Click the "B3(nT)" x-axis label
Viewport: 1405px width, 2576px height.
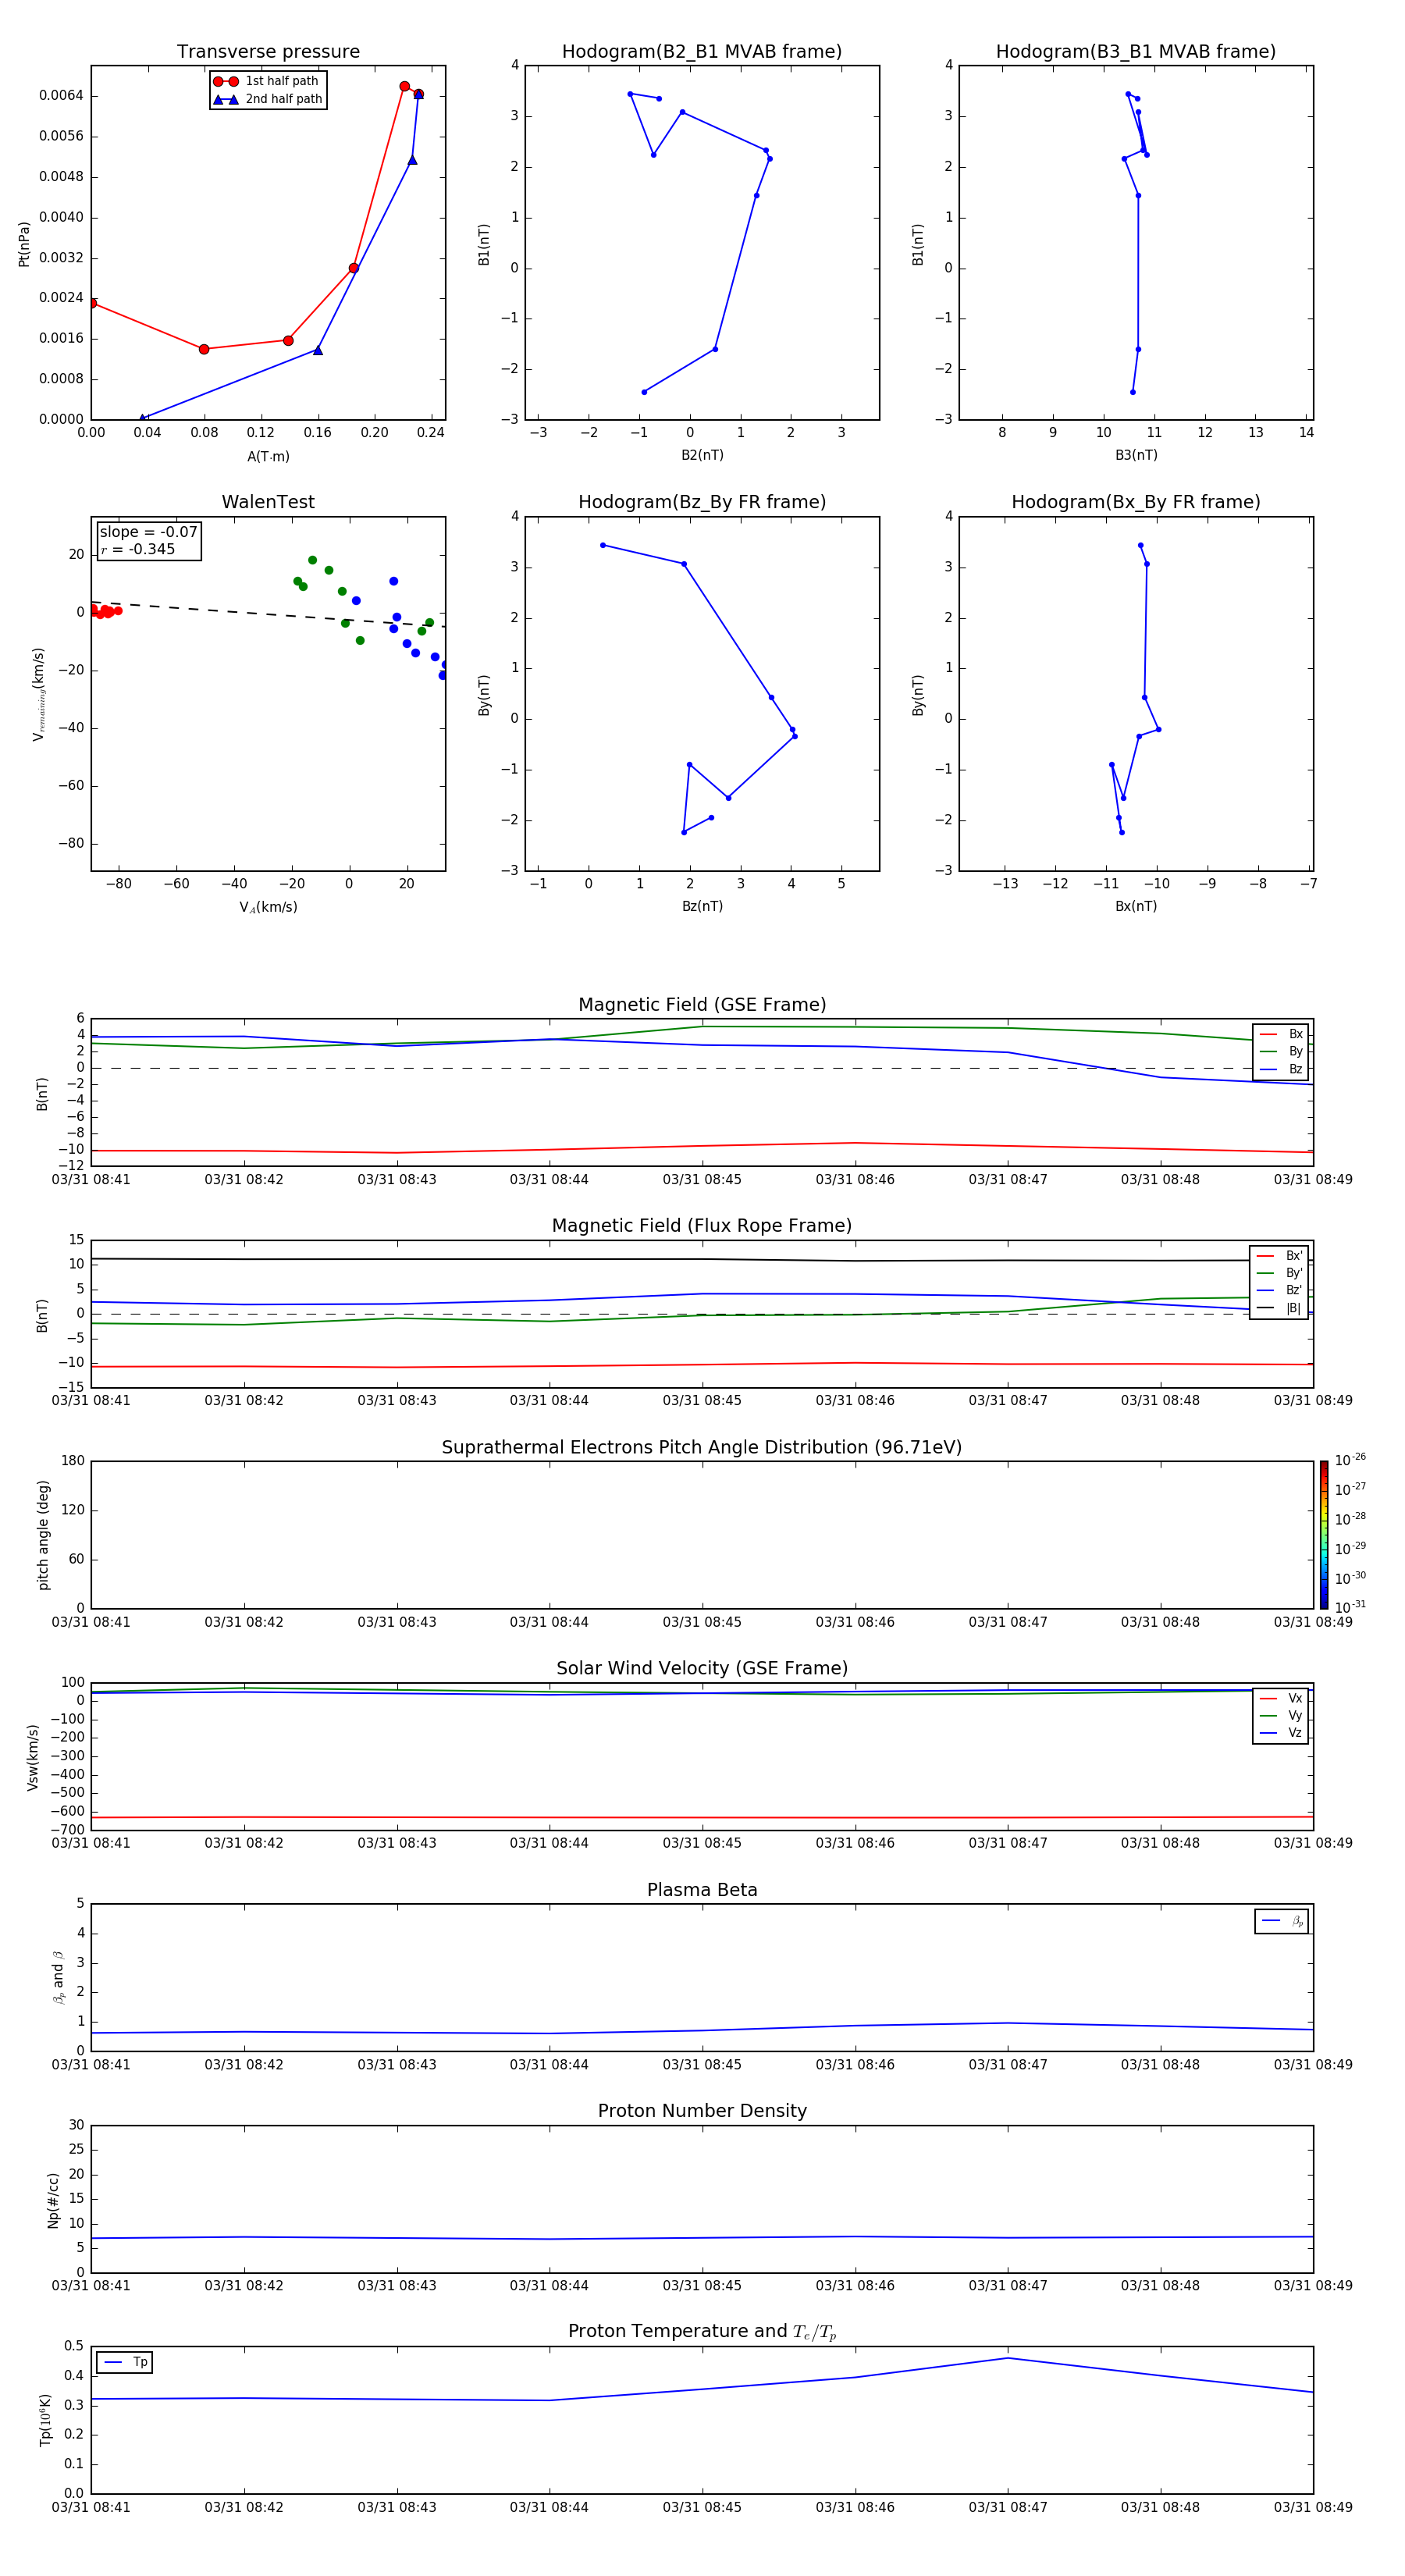[x=1136, y=455]
